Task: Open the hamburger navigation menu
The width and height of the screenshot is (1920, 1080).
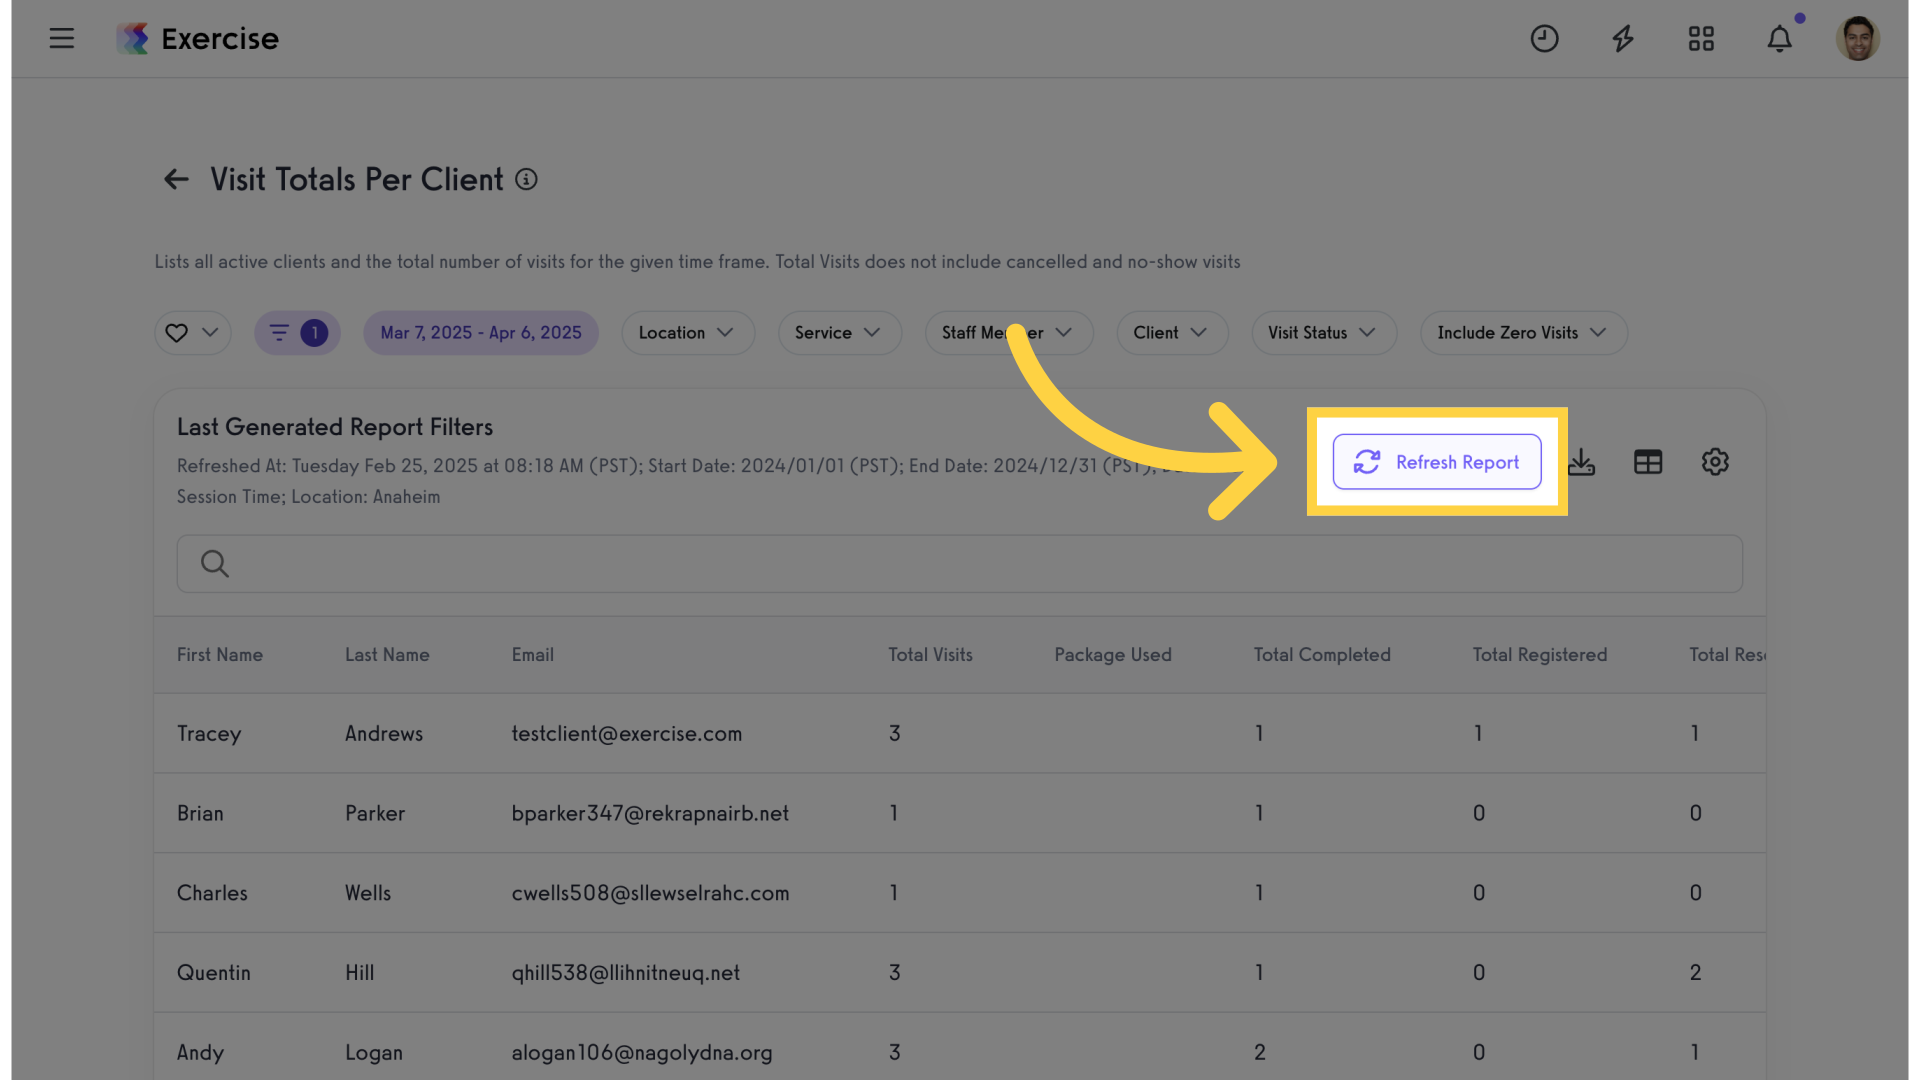Action: pyautogui.click(x=61, y=38)
